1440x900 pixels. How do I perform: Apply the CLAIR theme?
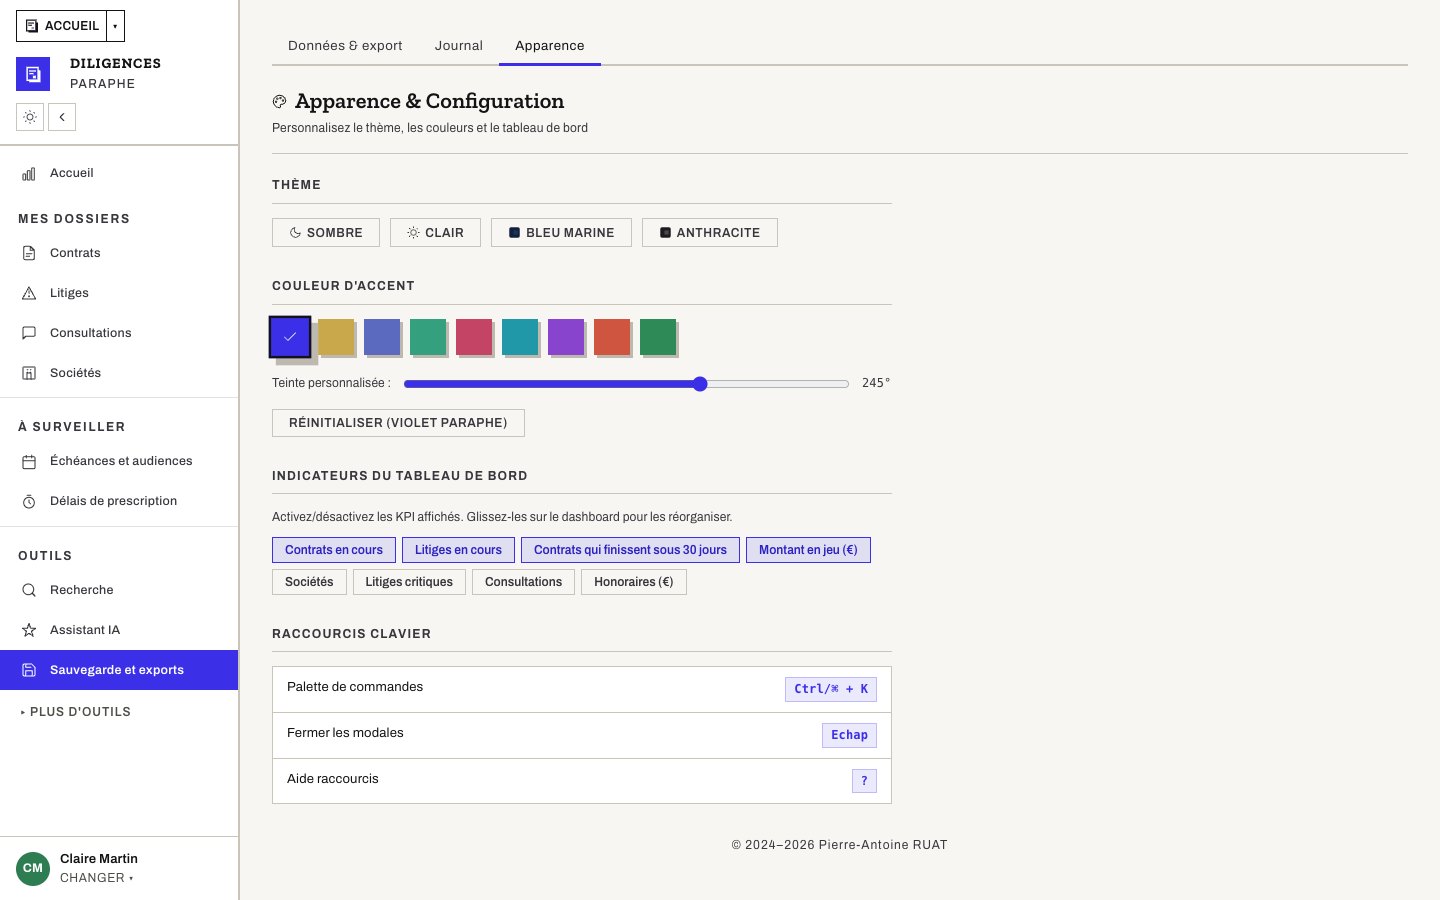coord(435,233)
